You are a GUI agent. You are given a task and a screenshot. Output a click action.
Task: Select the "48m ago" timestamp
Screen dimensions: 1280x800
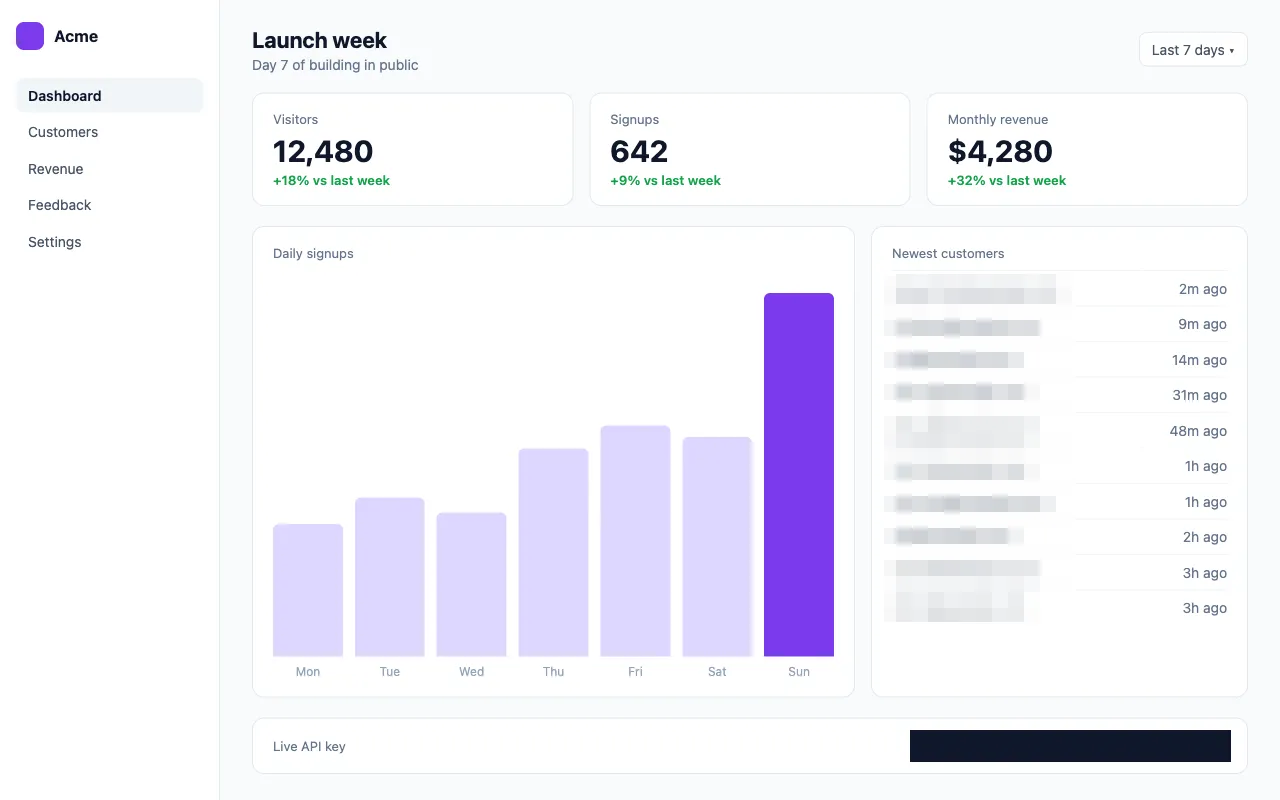click(1198, 431)
